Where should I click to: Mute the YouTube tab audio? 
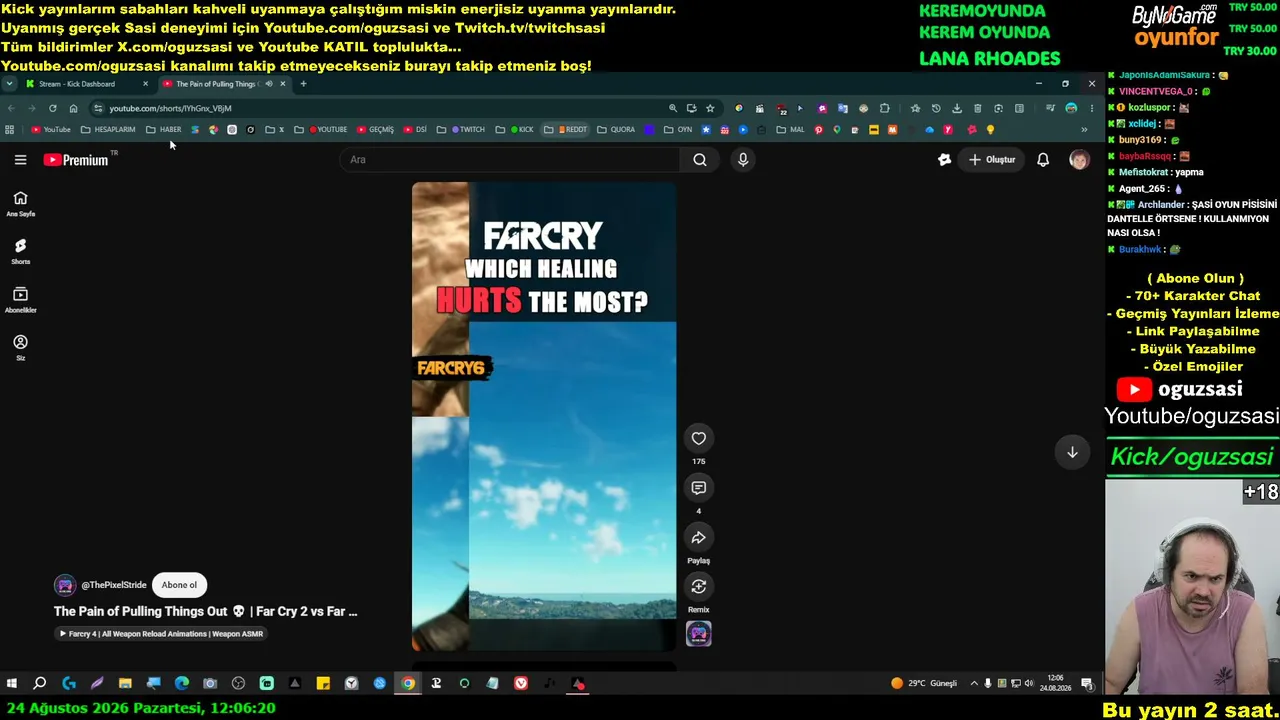point(269,84)
